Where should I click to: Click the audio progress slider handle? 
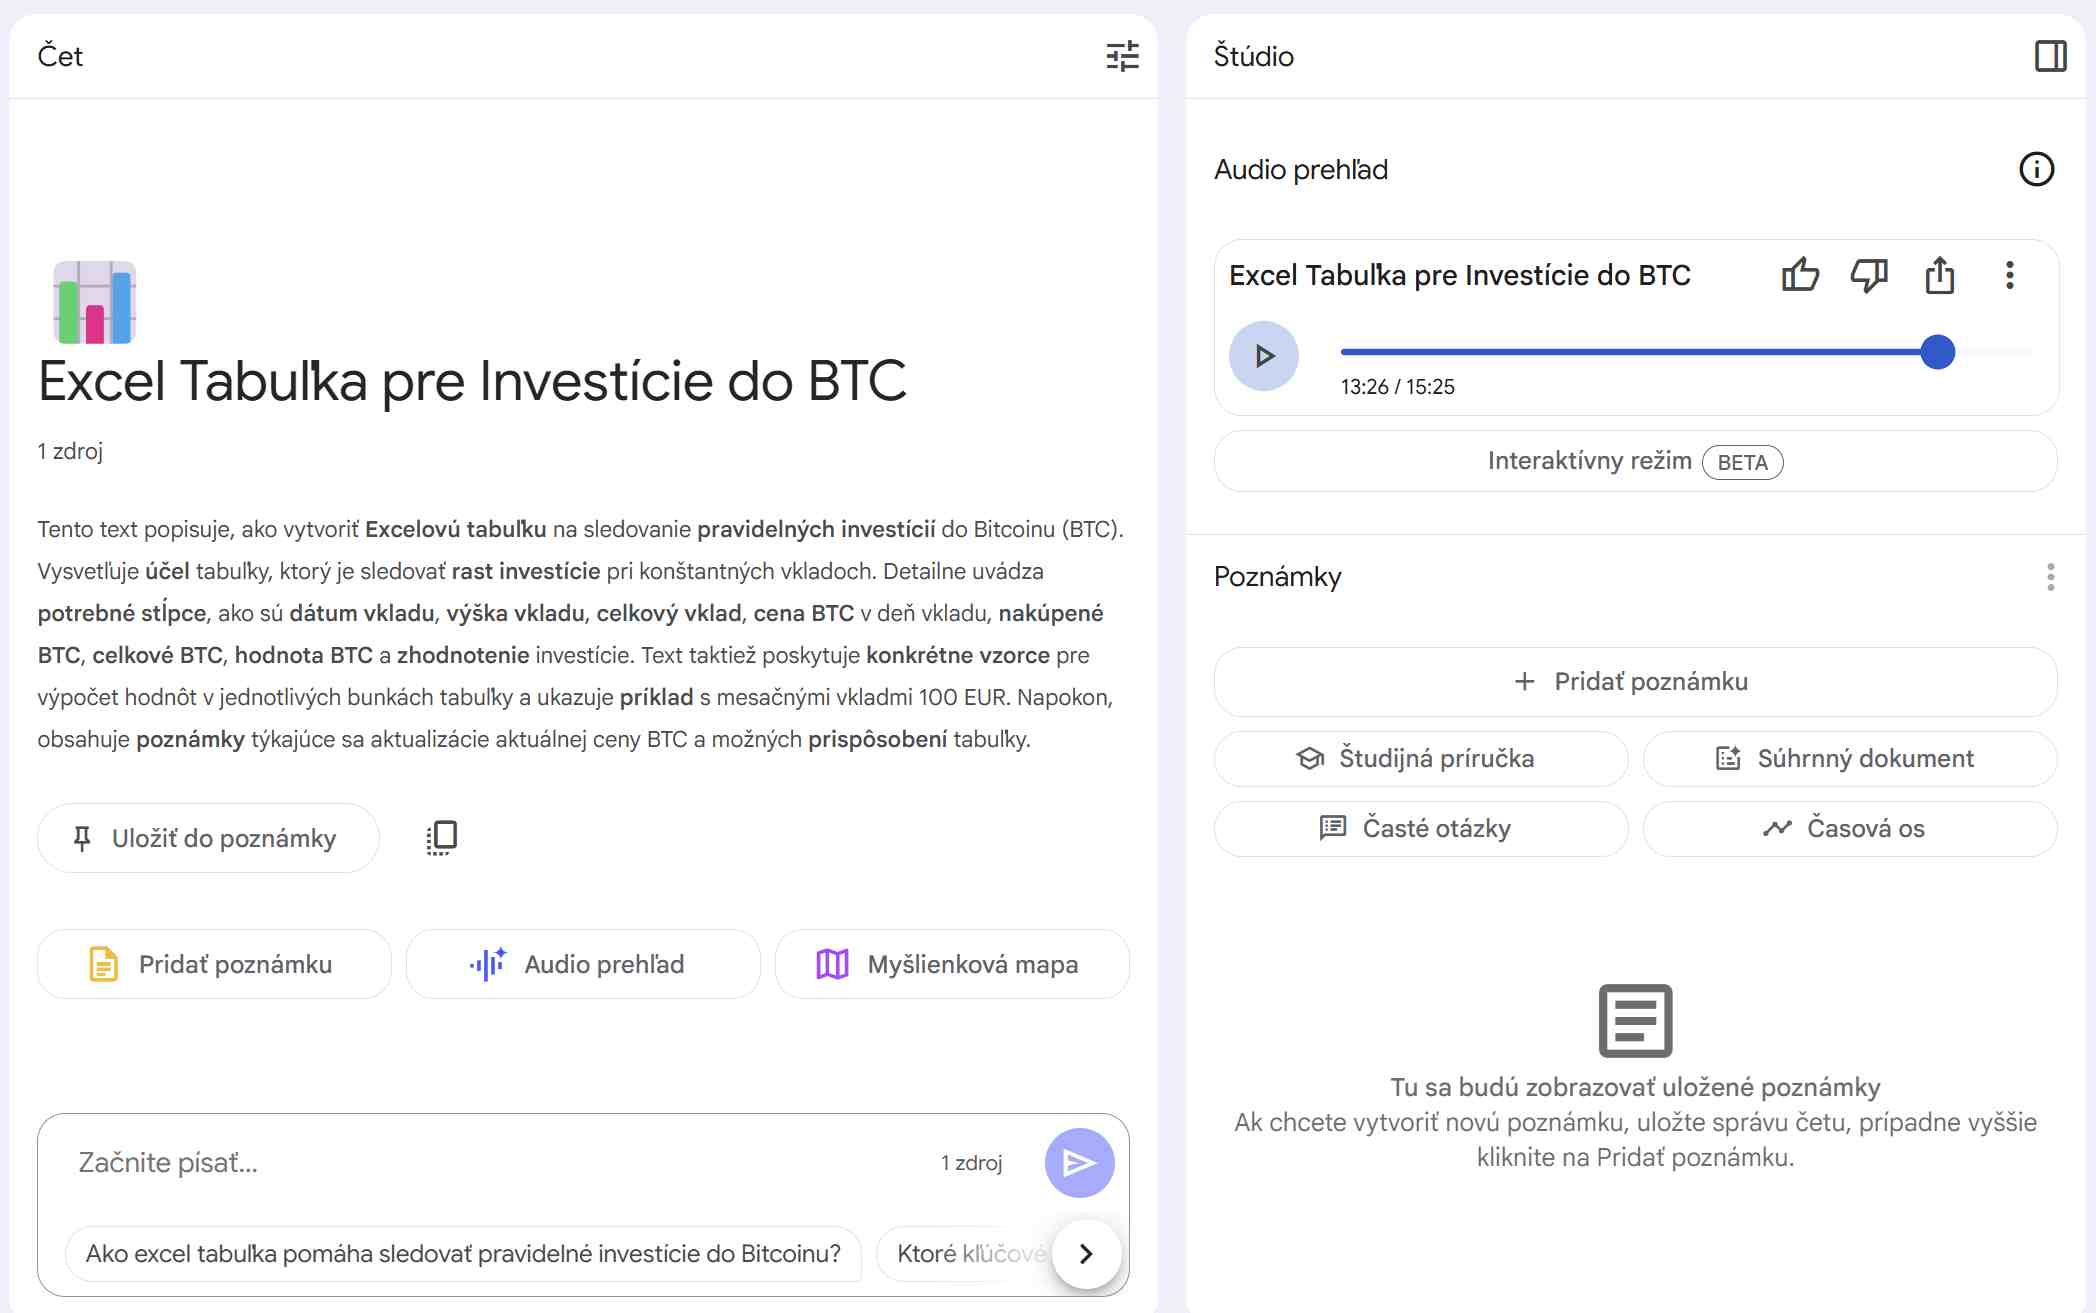(1937, 352)
